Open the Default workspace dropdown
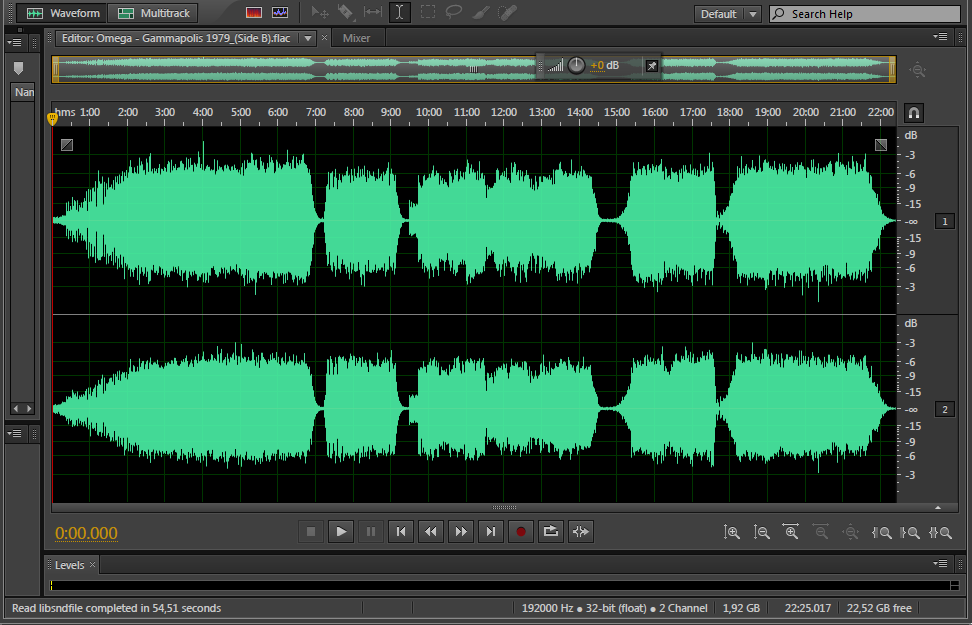The height and width of the screenshot is (625, 972). tap(728, 14)
